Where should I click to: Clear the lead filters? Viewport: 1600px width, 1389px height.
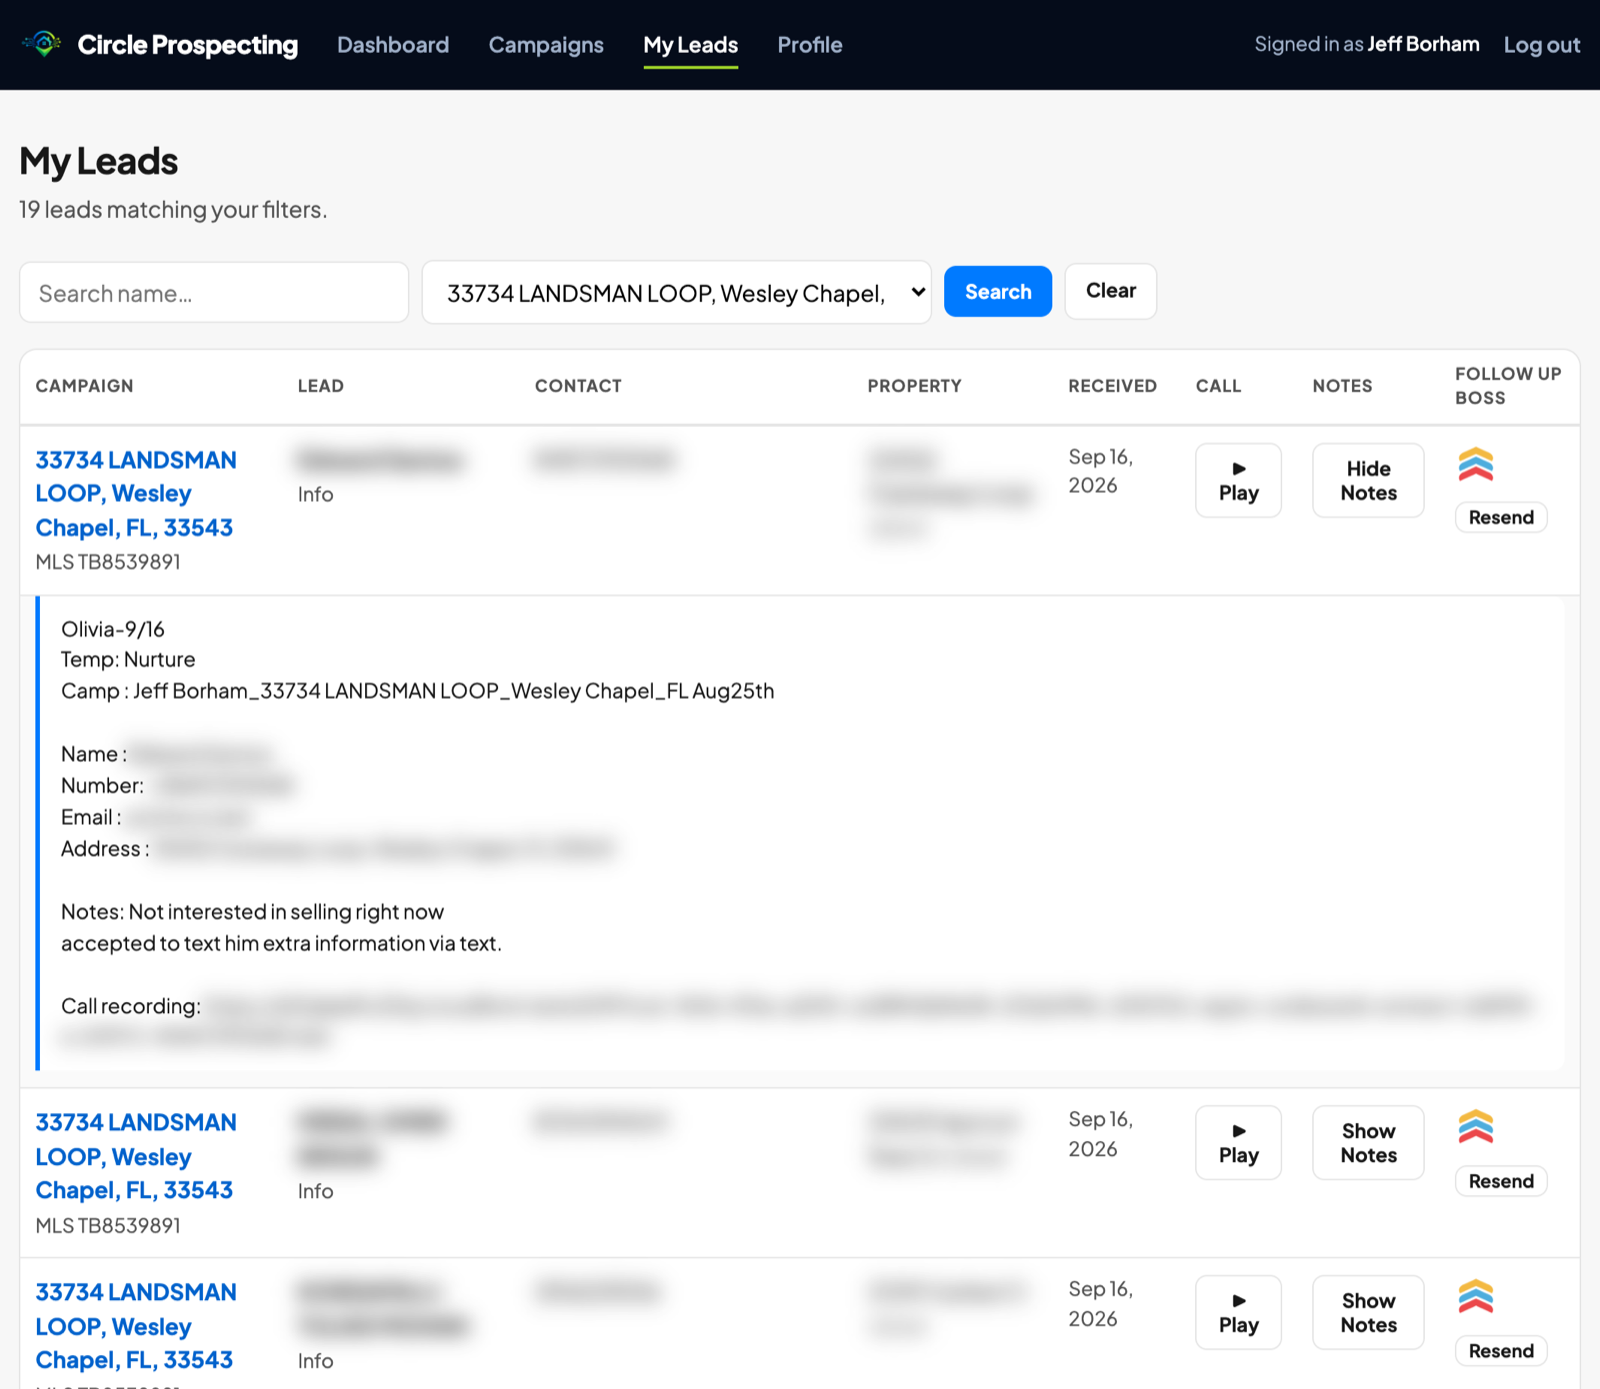[x=1111, y=291]
